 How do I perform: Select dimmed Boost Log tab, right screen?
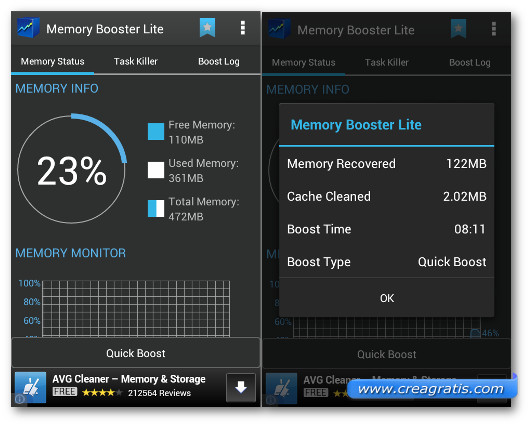tap(470, 63)
